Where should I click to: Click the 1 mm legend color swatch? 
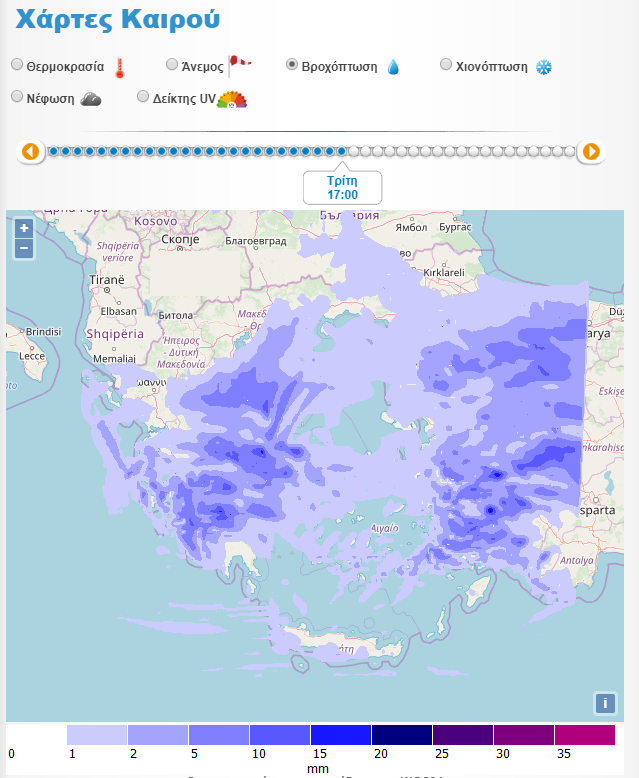[x=97, y=735]
